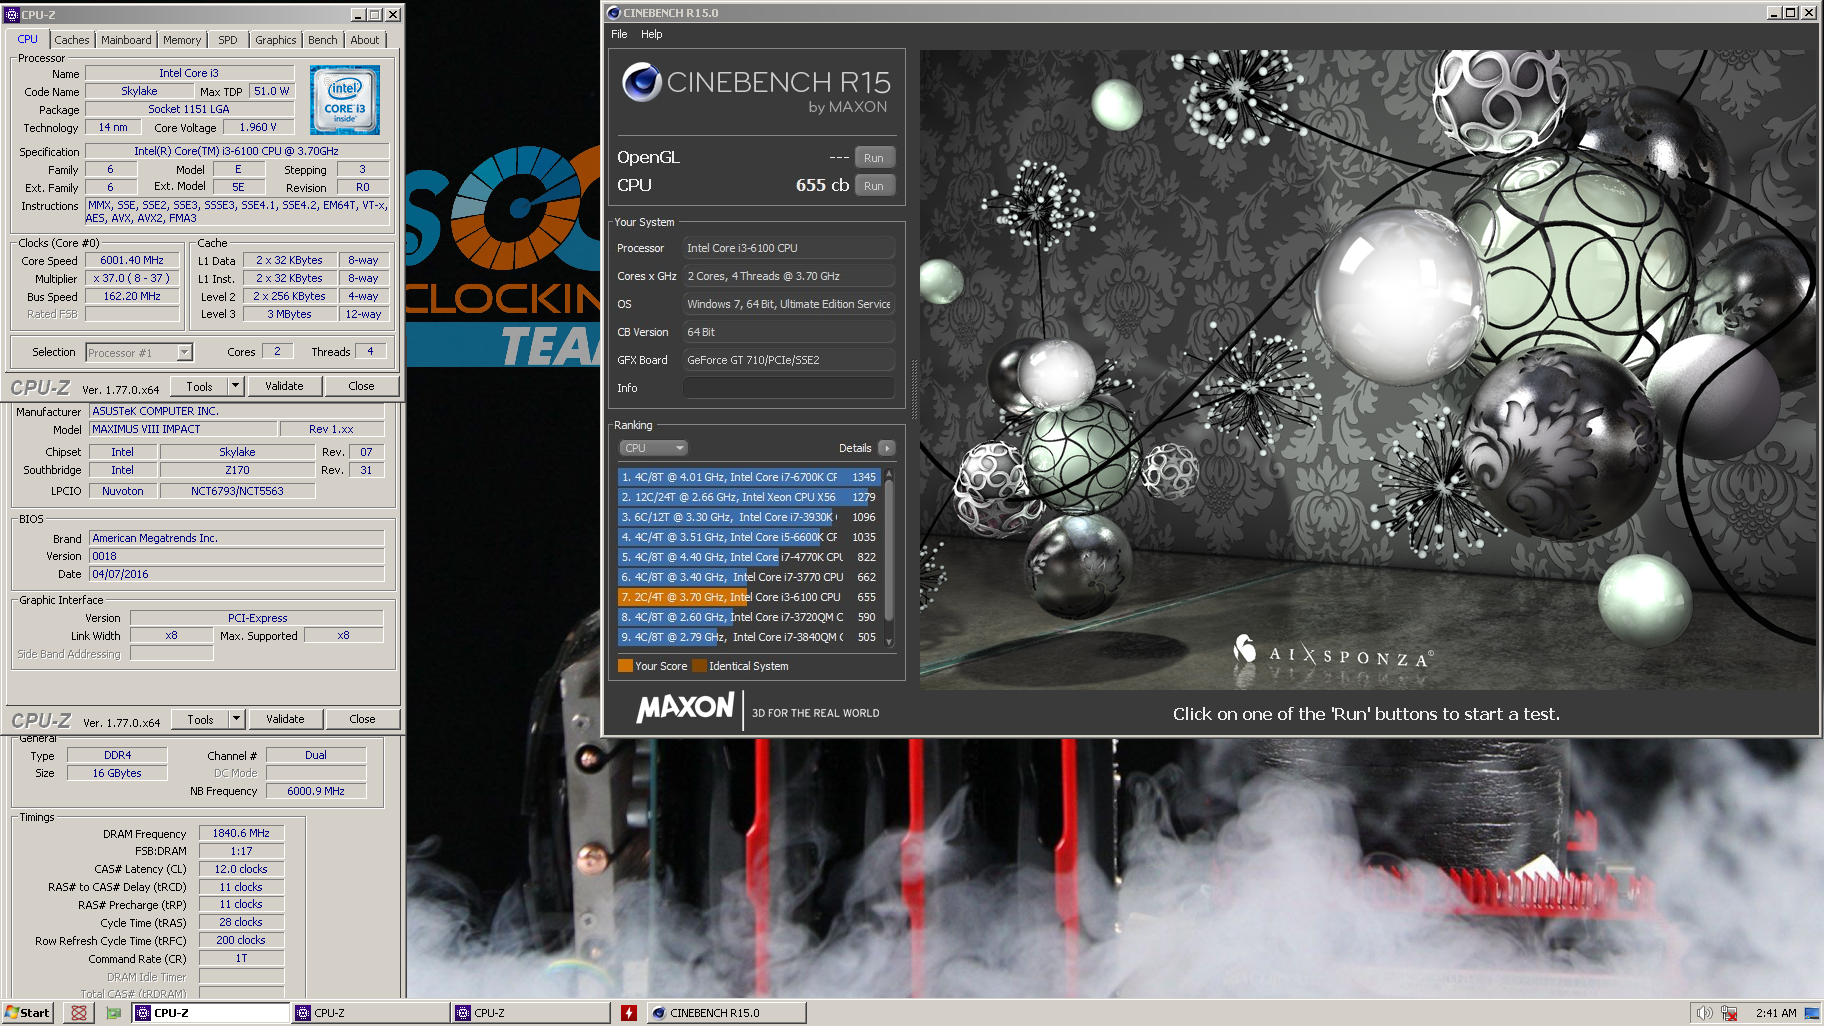Click the Windows Start button
Viewport: 1824px width, 1026px height.
(27, 1013)
